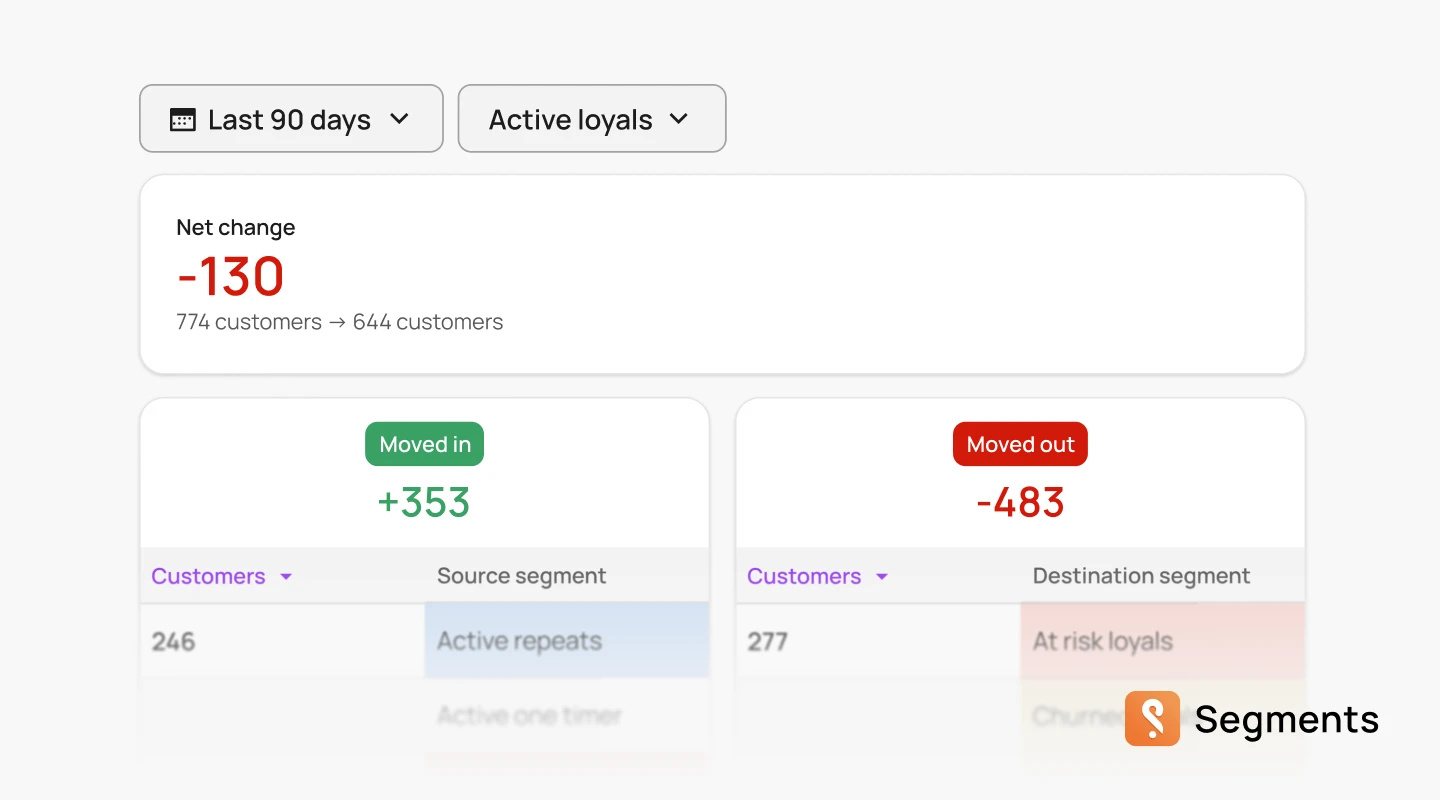Sort the left table by Customers
The width and height of the screenshot is (1440, 800).
[x=208, y=576]
